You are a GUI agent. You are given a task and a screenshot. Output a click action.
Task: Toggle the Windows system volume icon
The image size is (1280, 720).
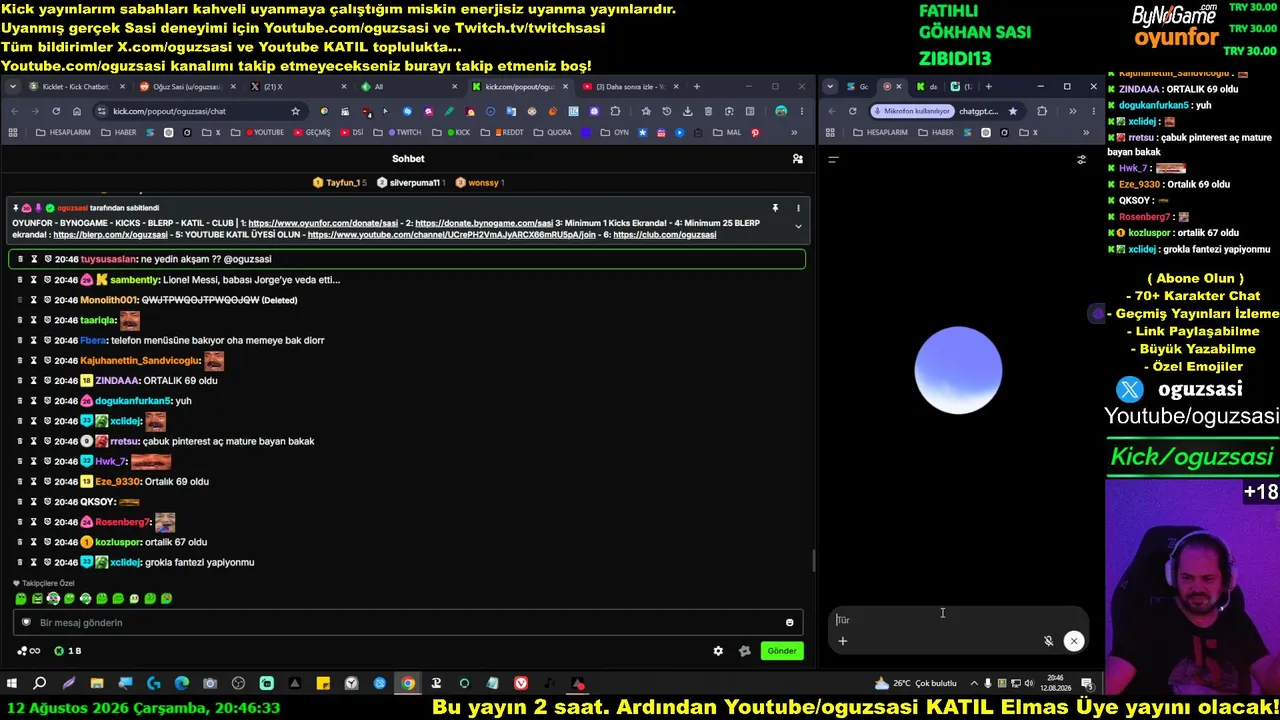point(1029,684)
